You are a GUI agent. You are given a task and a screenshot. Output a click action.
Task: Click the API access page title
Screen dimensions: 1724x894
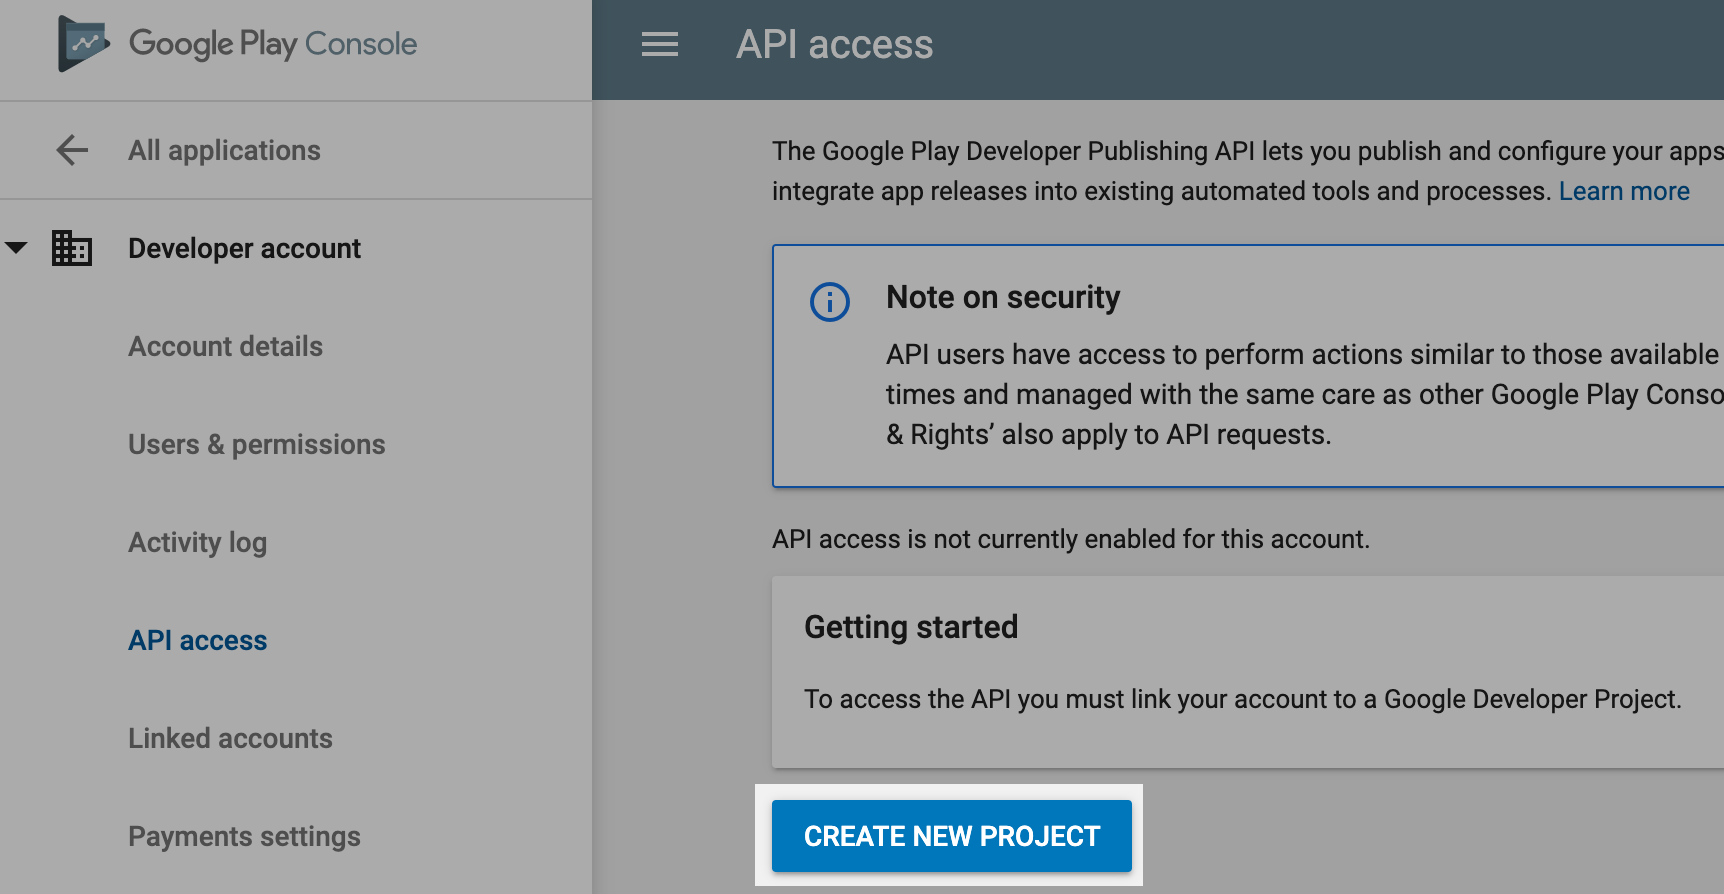tap(835, 45)
